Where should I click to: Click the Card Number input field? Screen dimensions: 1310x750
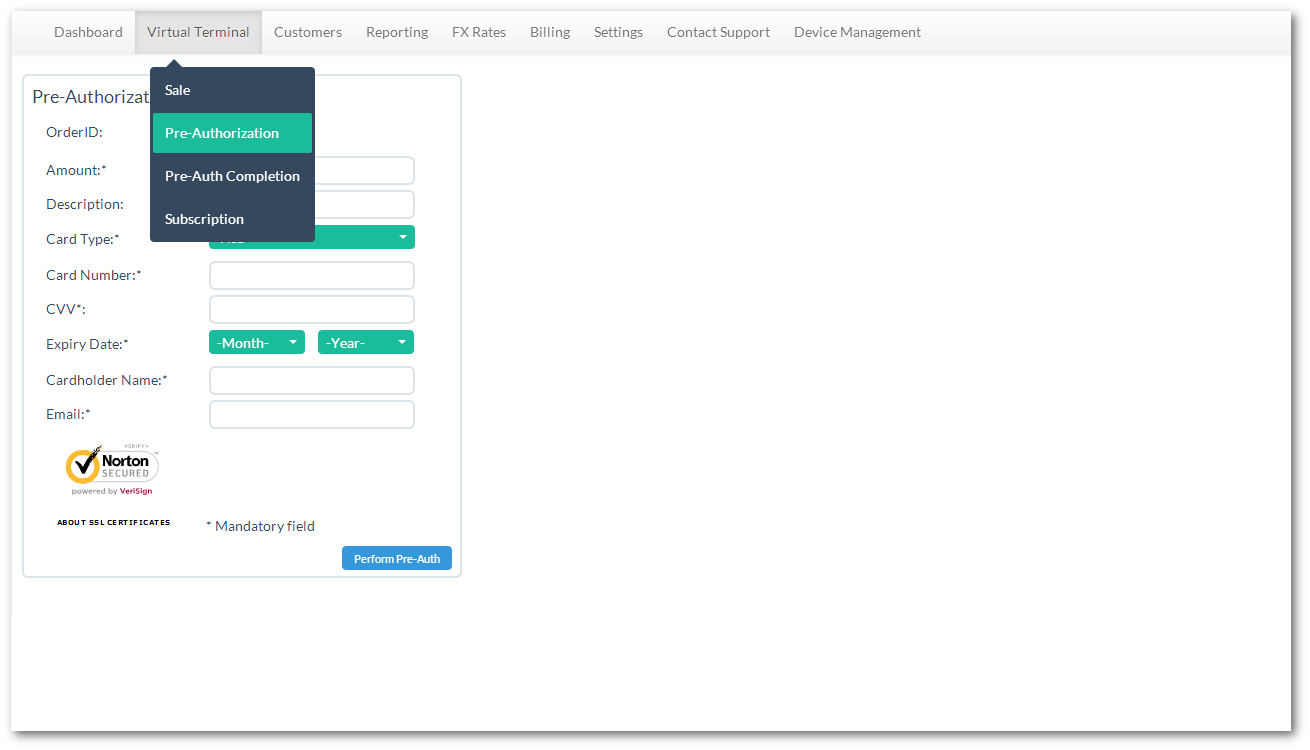pos(311,276)
